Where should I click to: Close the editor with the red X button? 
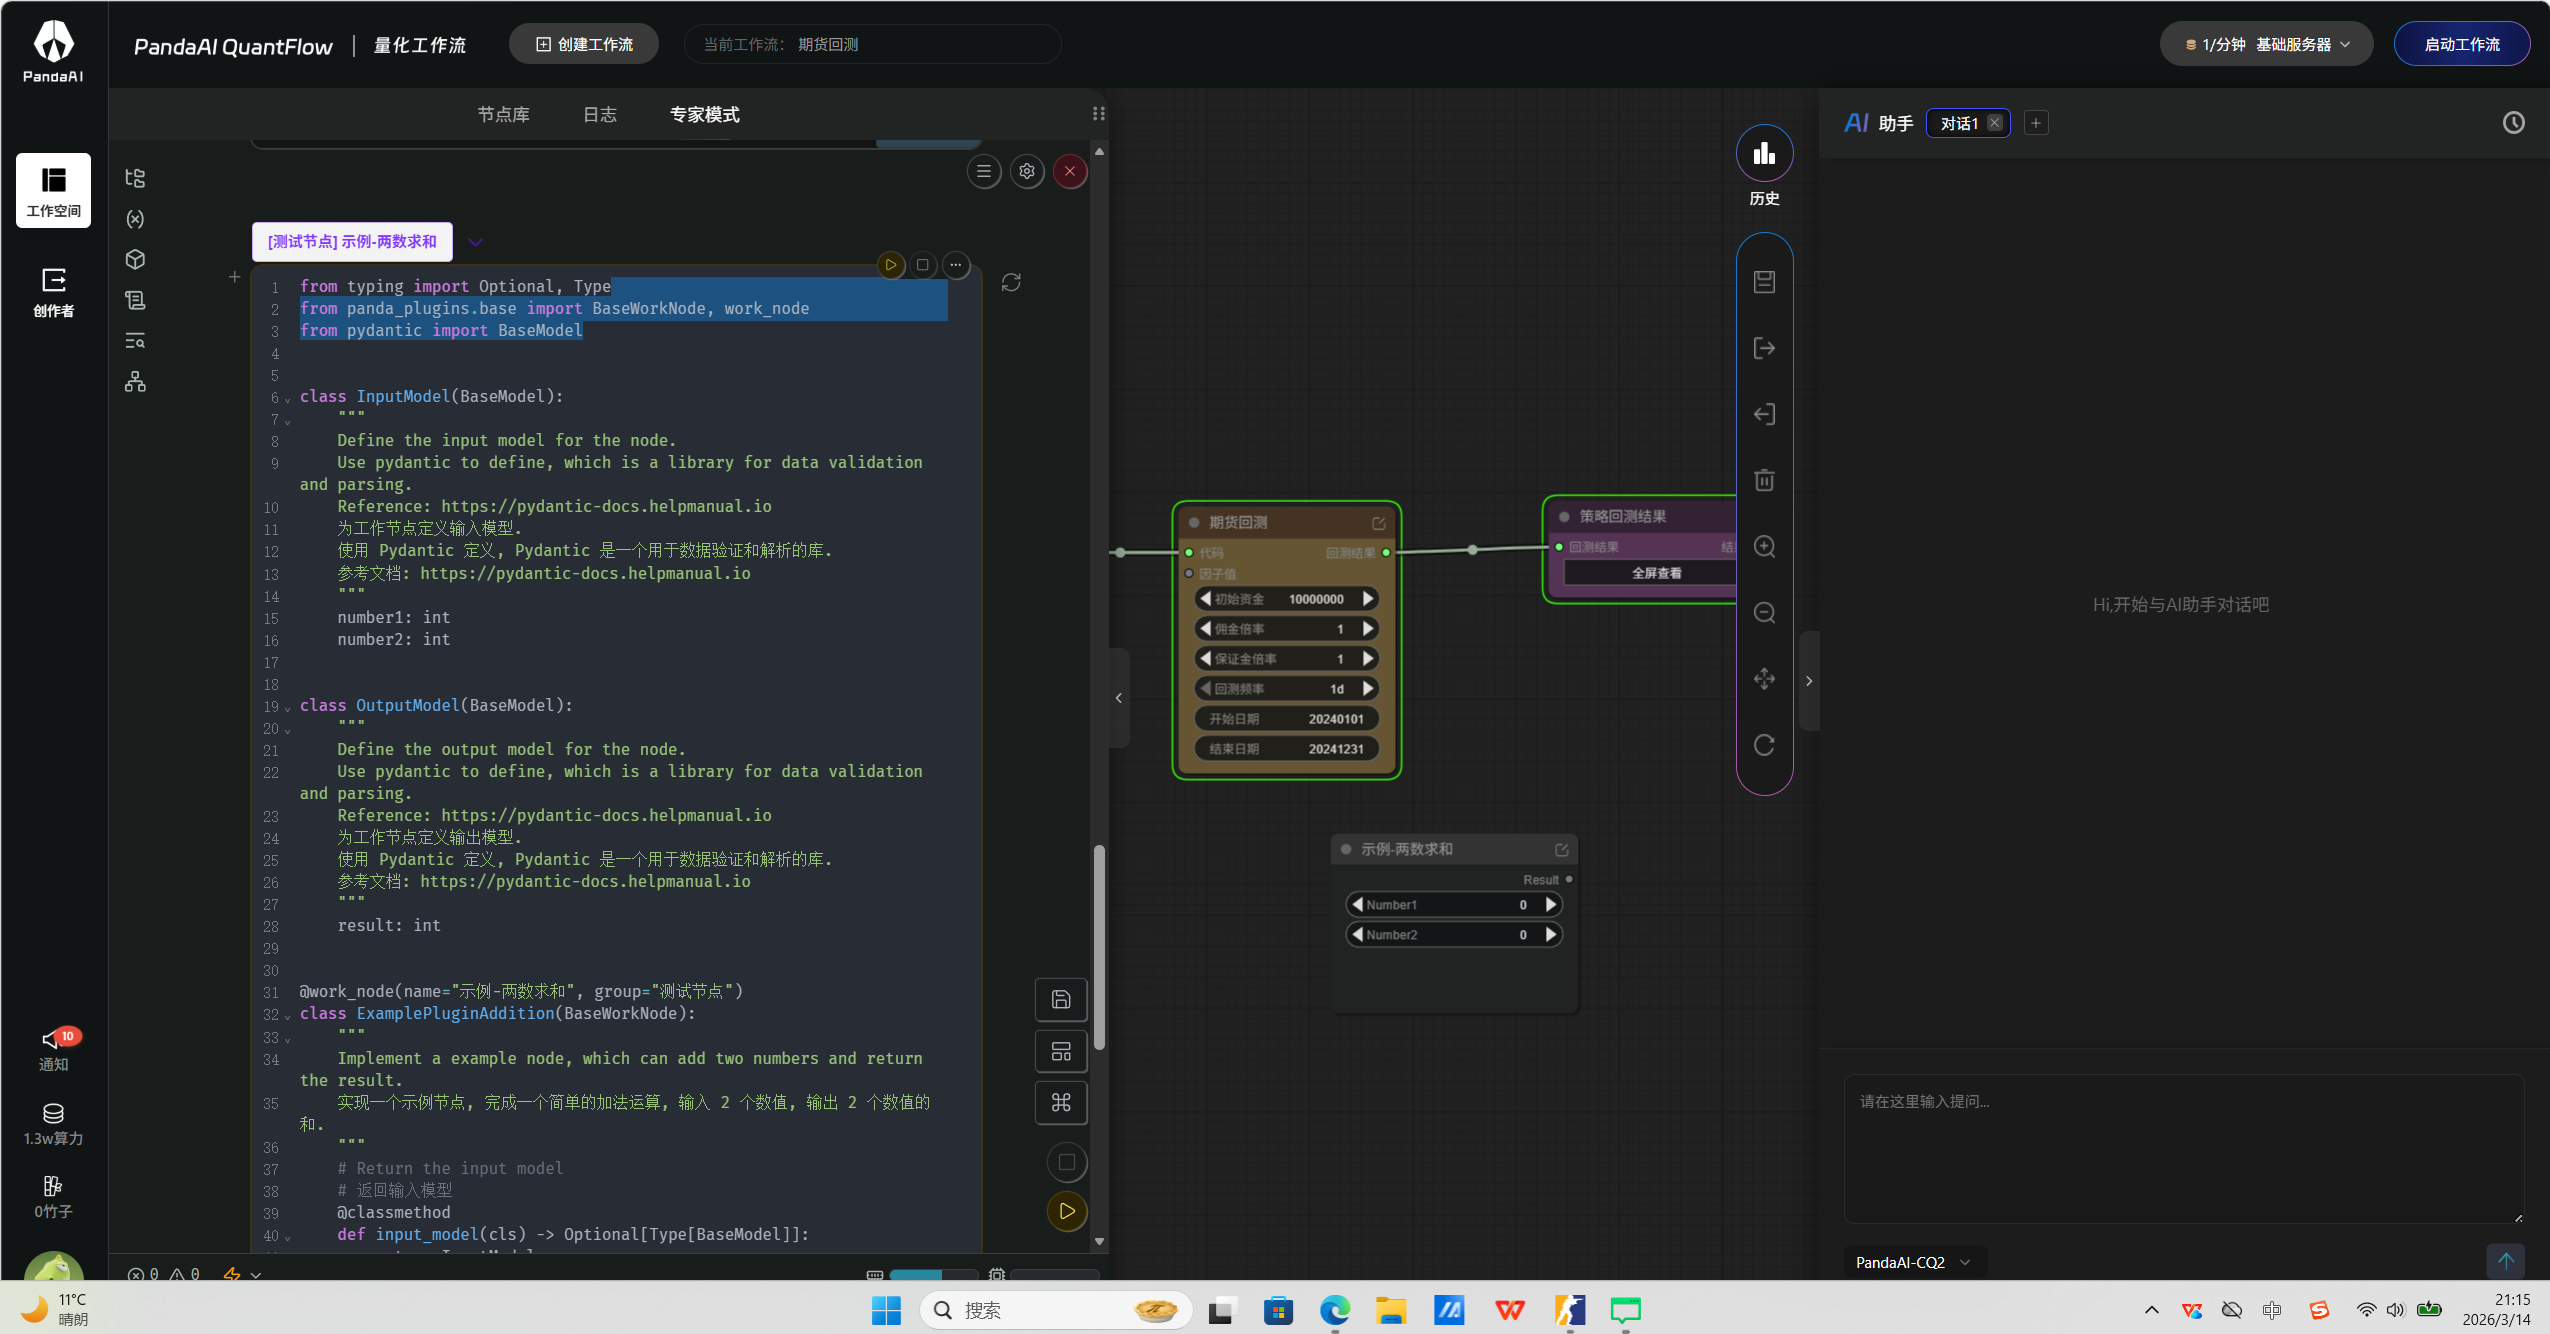pos(1070,171)
